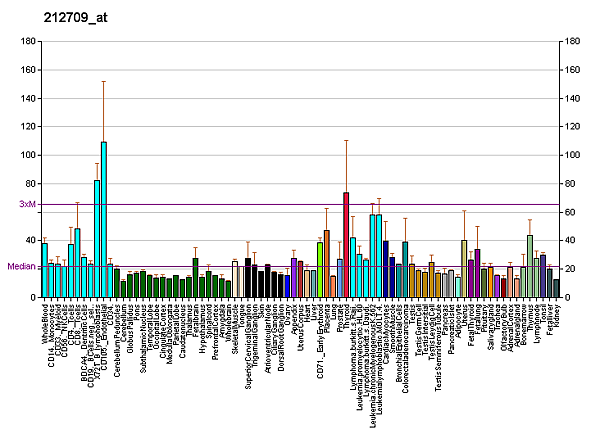
Task: Click the light green CD71 Early Erythroid bar
Action: click(x=320, y=270)
